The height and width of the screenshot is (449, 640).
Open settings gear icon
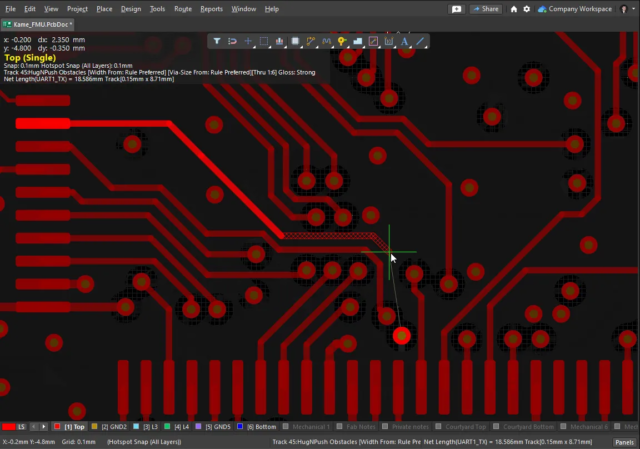tap(527, 9)
